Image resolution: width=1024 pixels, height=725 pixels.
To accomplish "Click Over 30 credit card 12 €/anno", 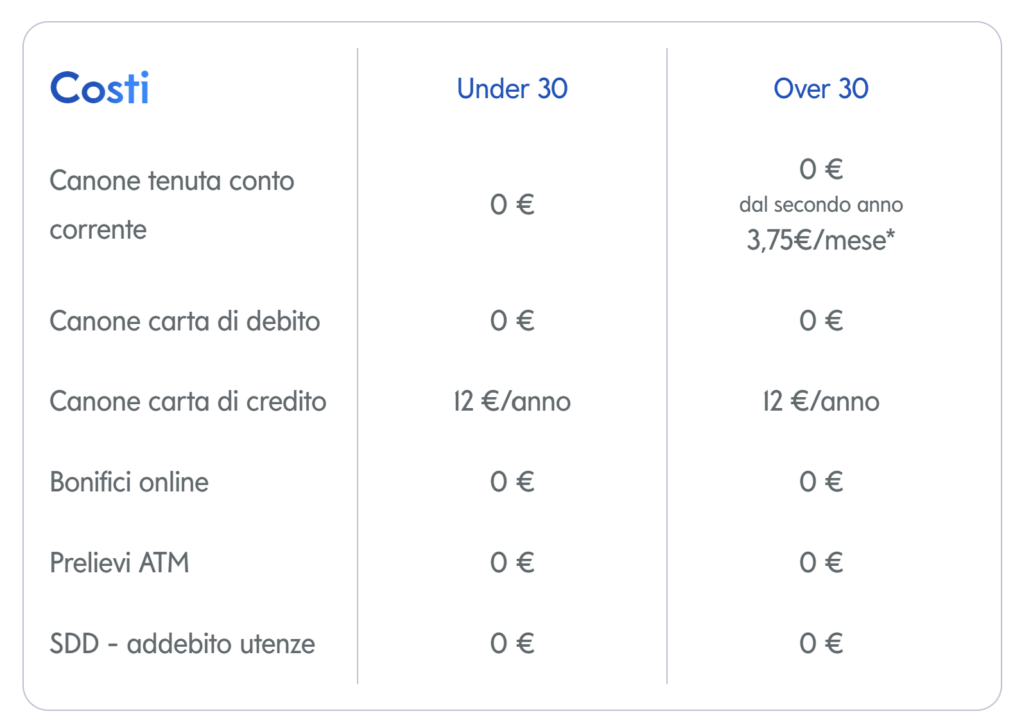I will point(821,402).
